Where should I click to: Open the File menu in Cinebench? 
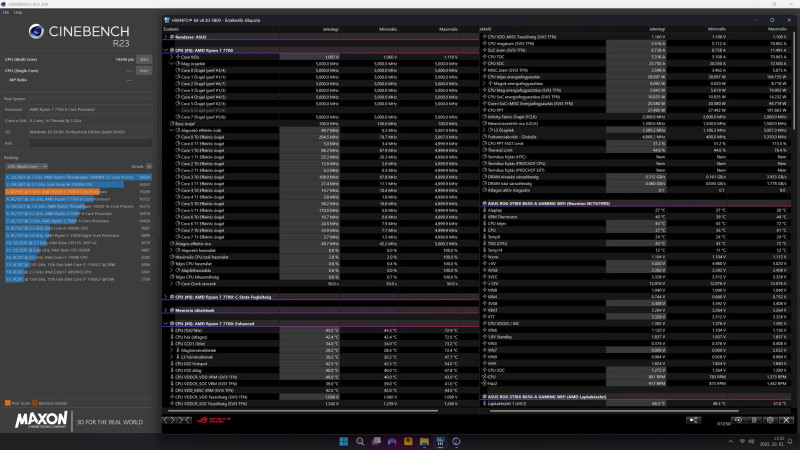6,12
